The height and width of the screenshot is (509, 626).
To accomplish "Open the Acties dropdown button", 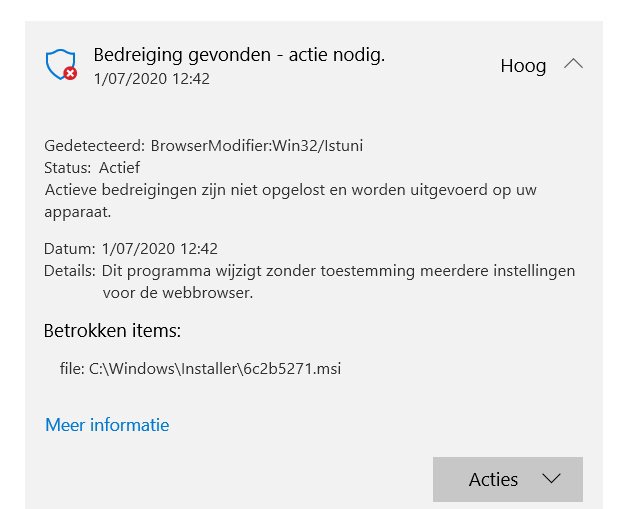I will coord(507,479).
